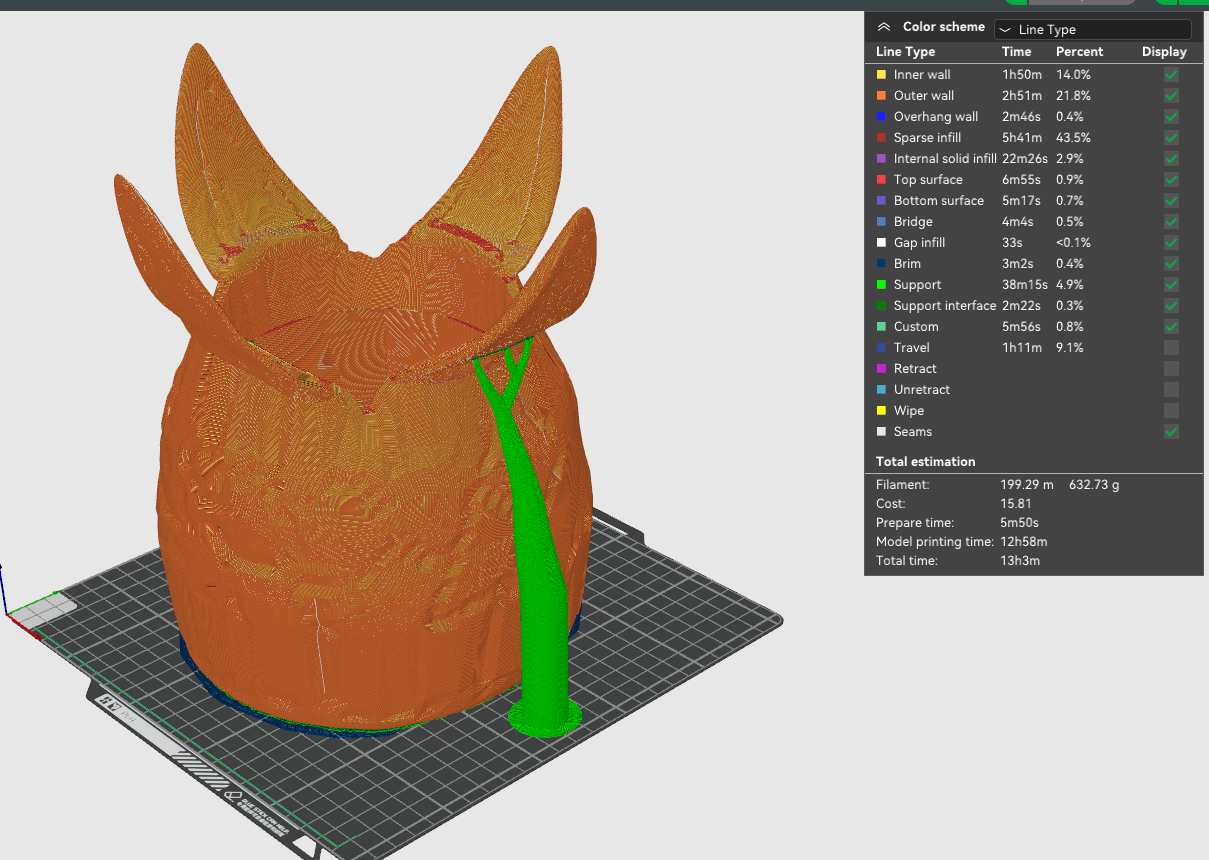
Task: Toggle Bottom surface display checkbox
Action: (x=1171, y=201)
